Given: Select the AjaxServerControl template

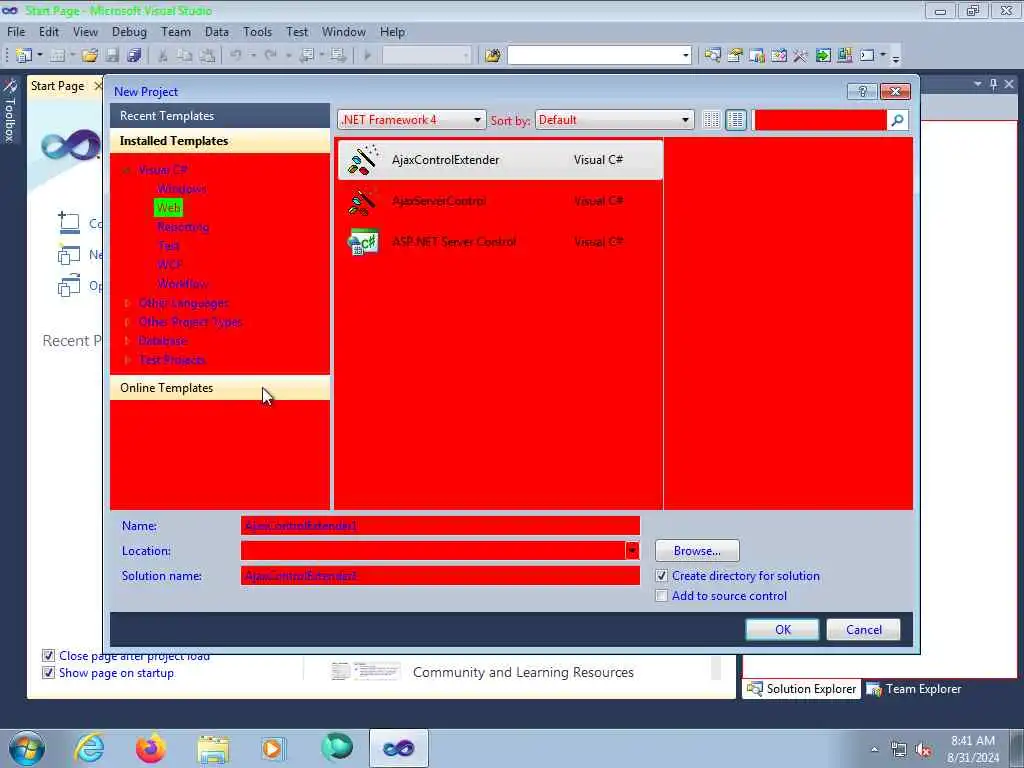Looking at the screenshot, I should point(500,201).
